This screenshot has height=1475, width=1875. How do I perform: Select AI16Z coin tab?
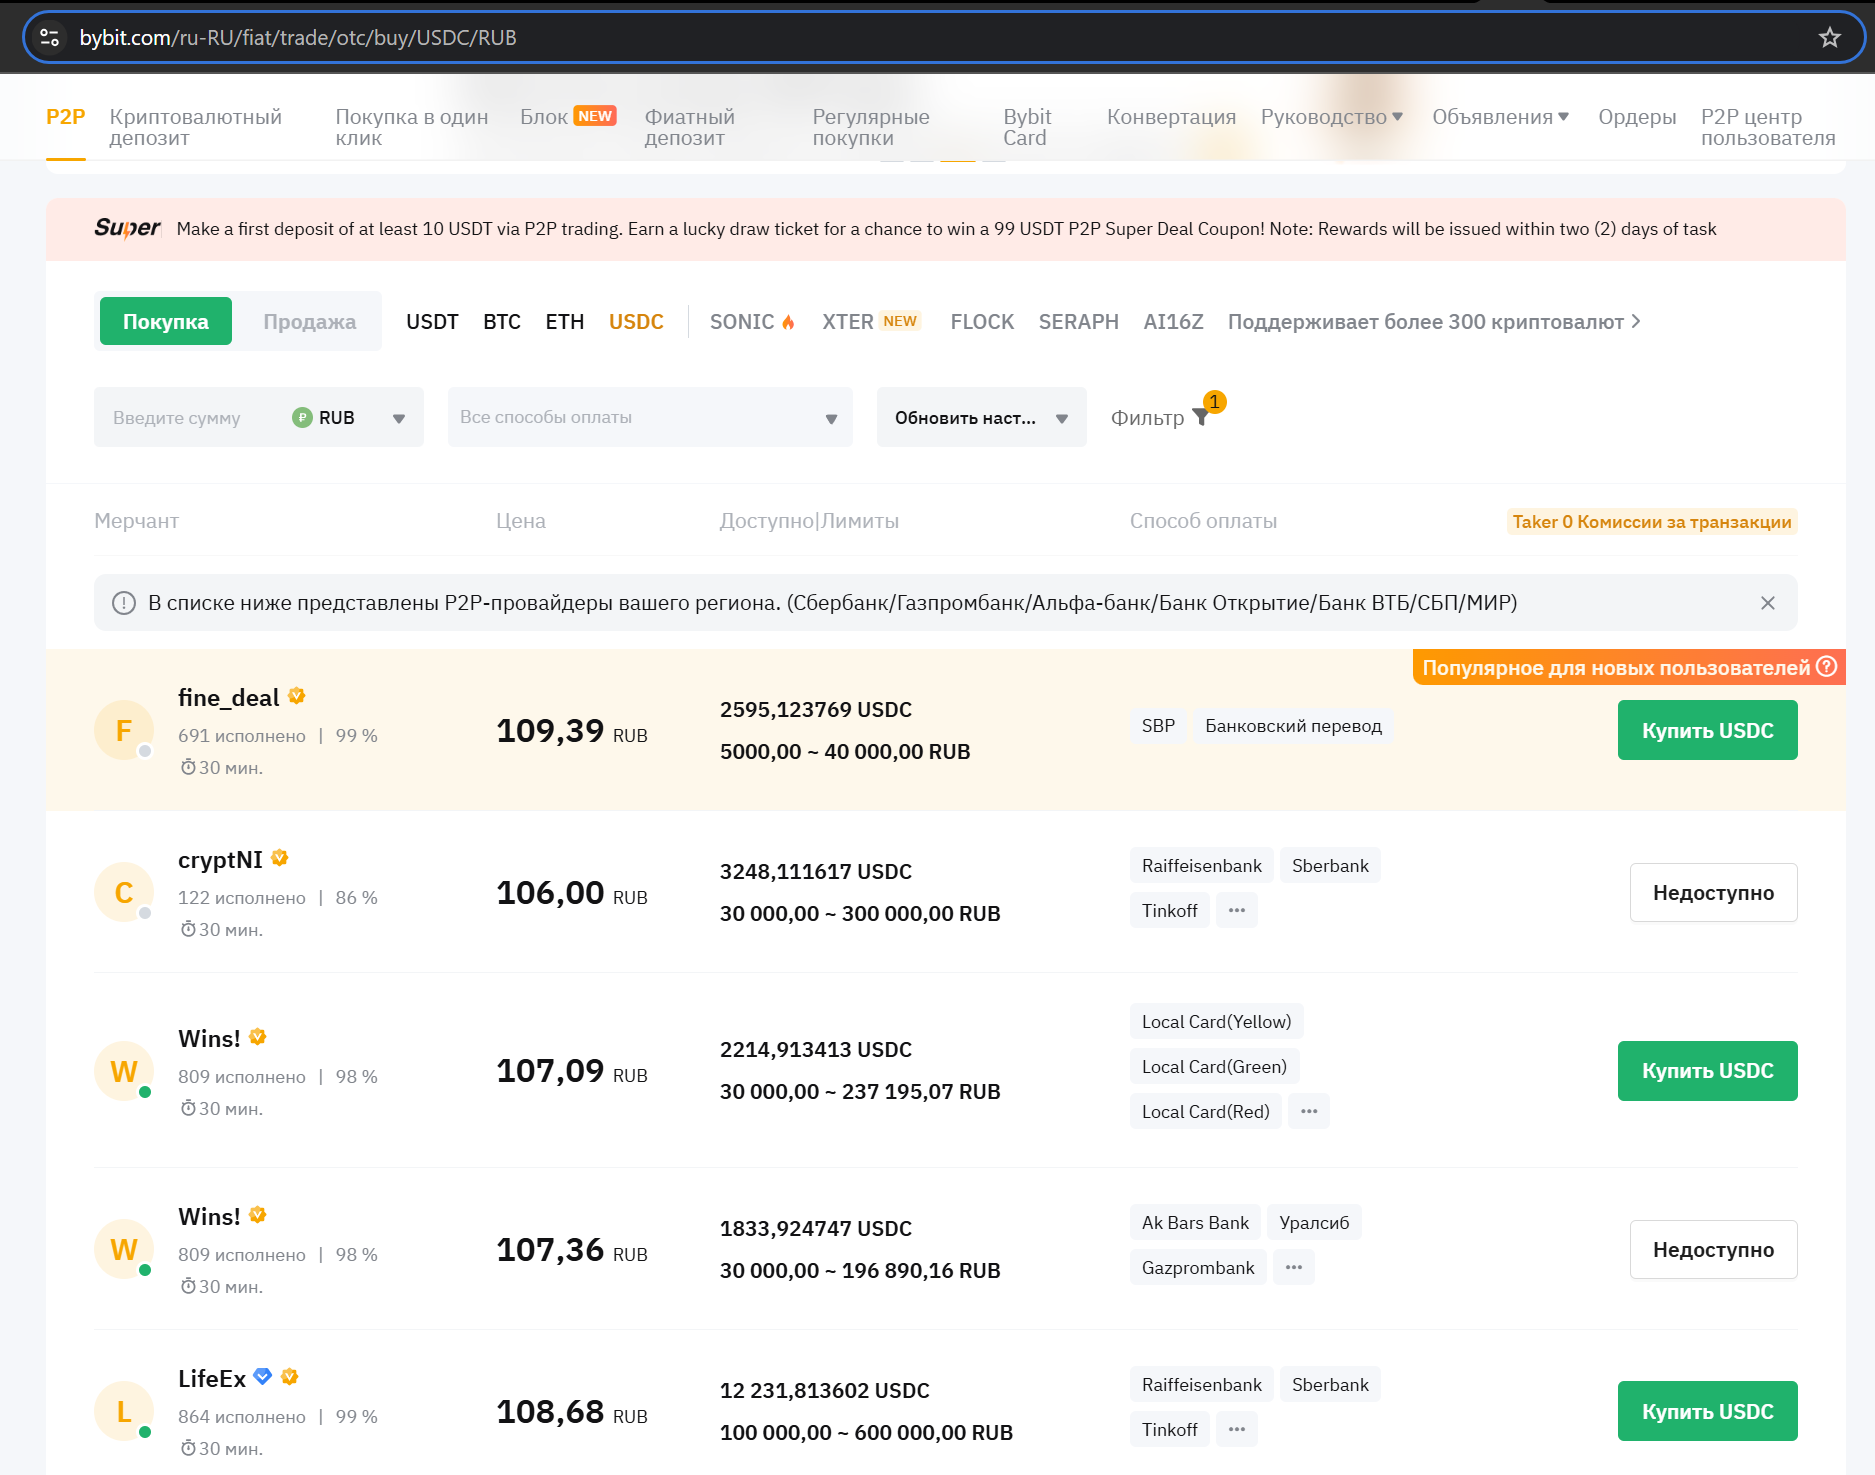tap(1173, 322)
